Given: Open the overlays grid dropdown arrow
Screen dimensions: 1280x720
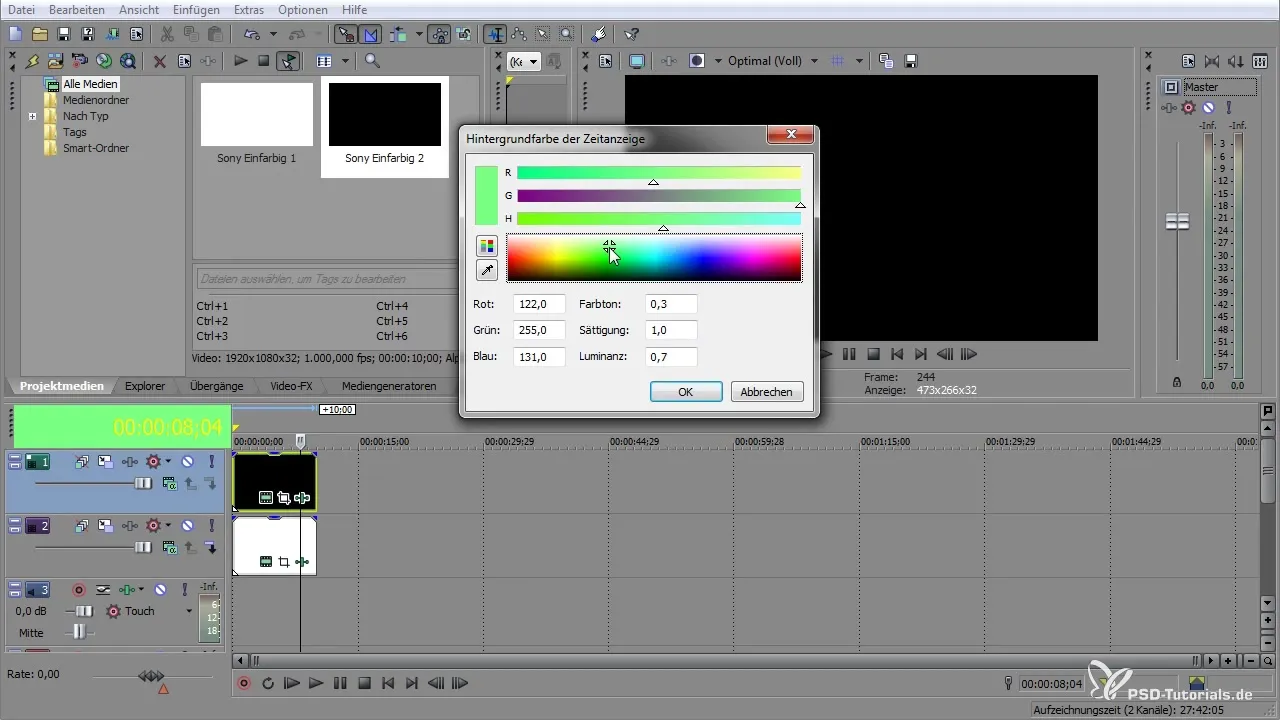Looking at the screenshot, I should click(x=859, y=61).
